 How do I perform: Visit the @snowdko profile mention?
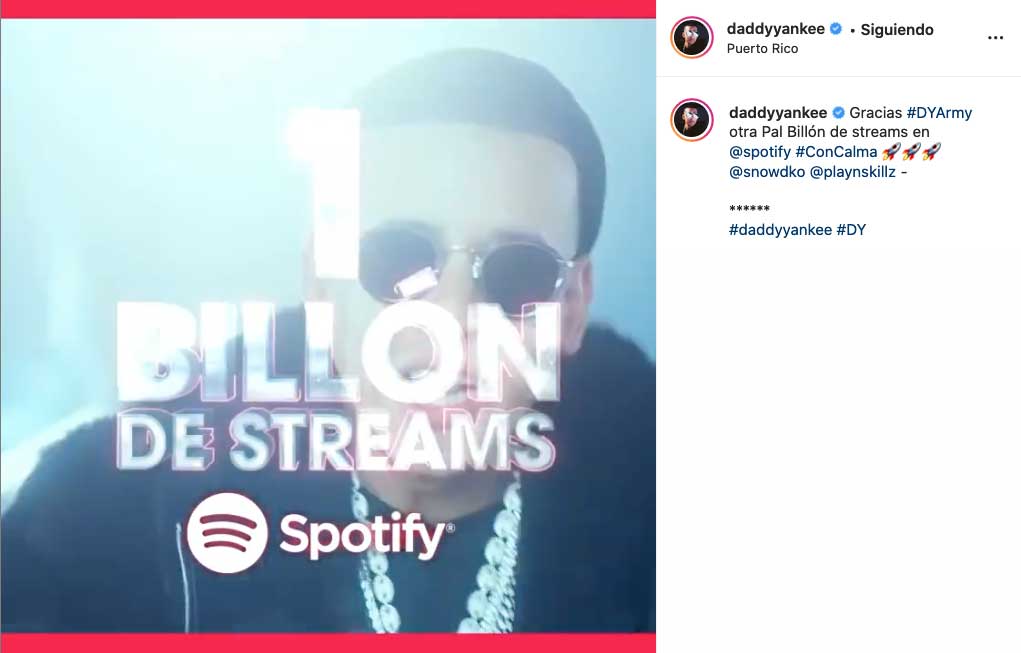767,172
